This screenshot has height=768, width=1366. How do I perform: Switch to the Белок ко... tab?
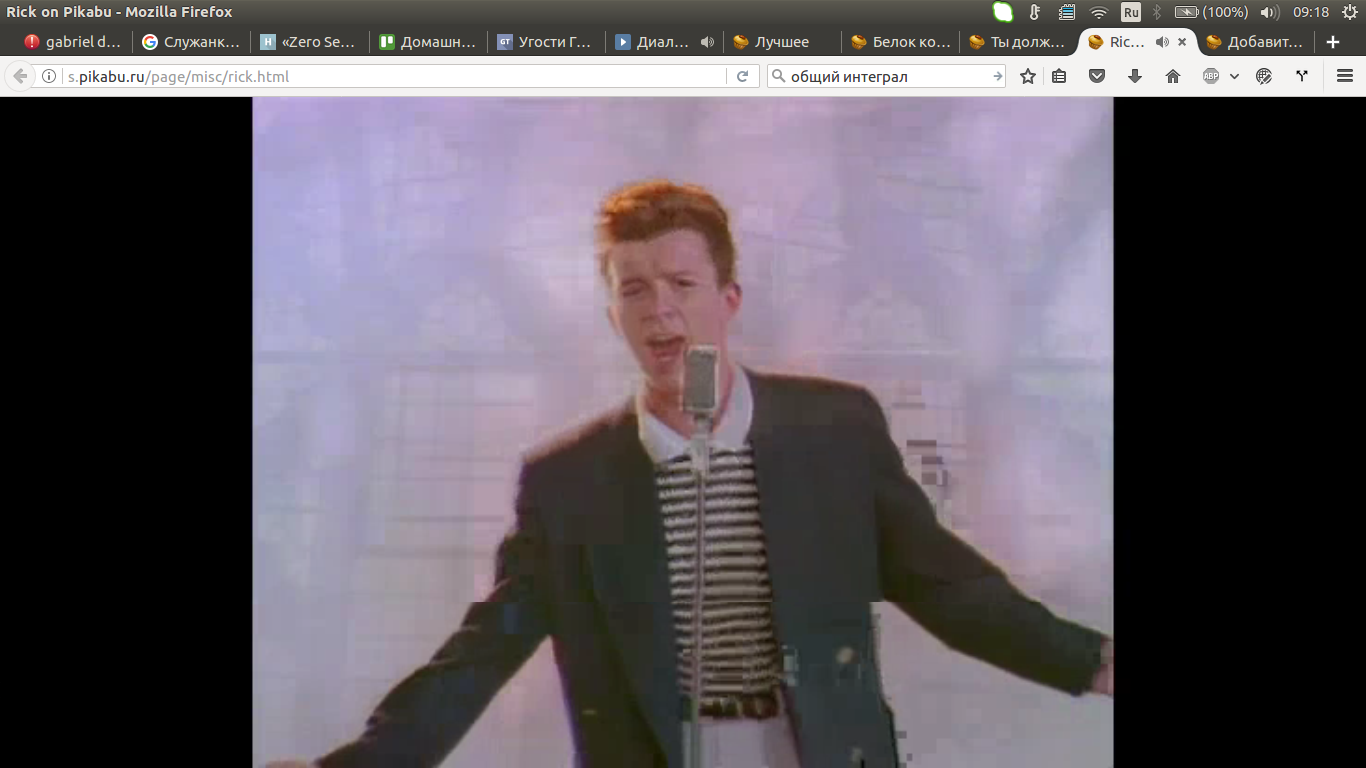(900, 42)
